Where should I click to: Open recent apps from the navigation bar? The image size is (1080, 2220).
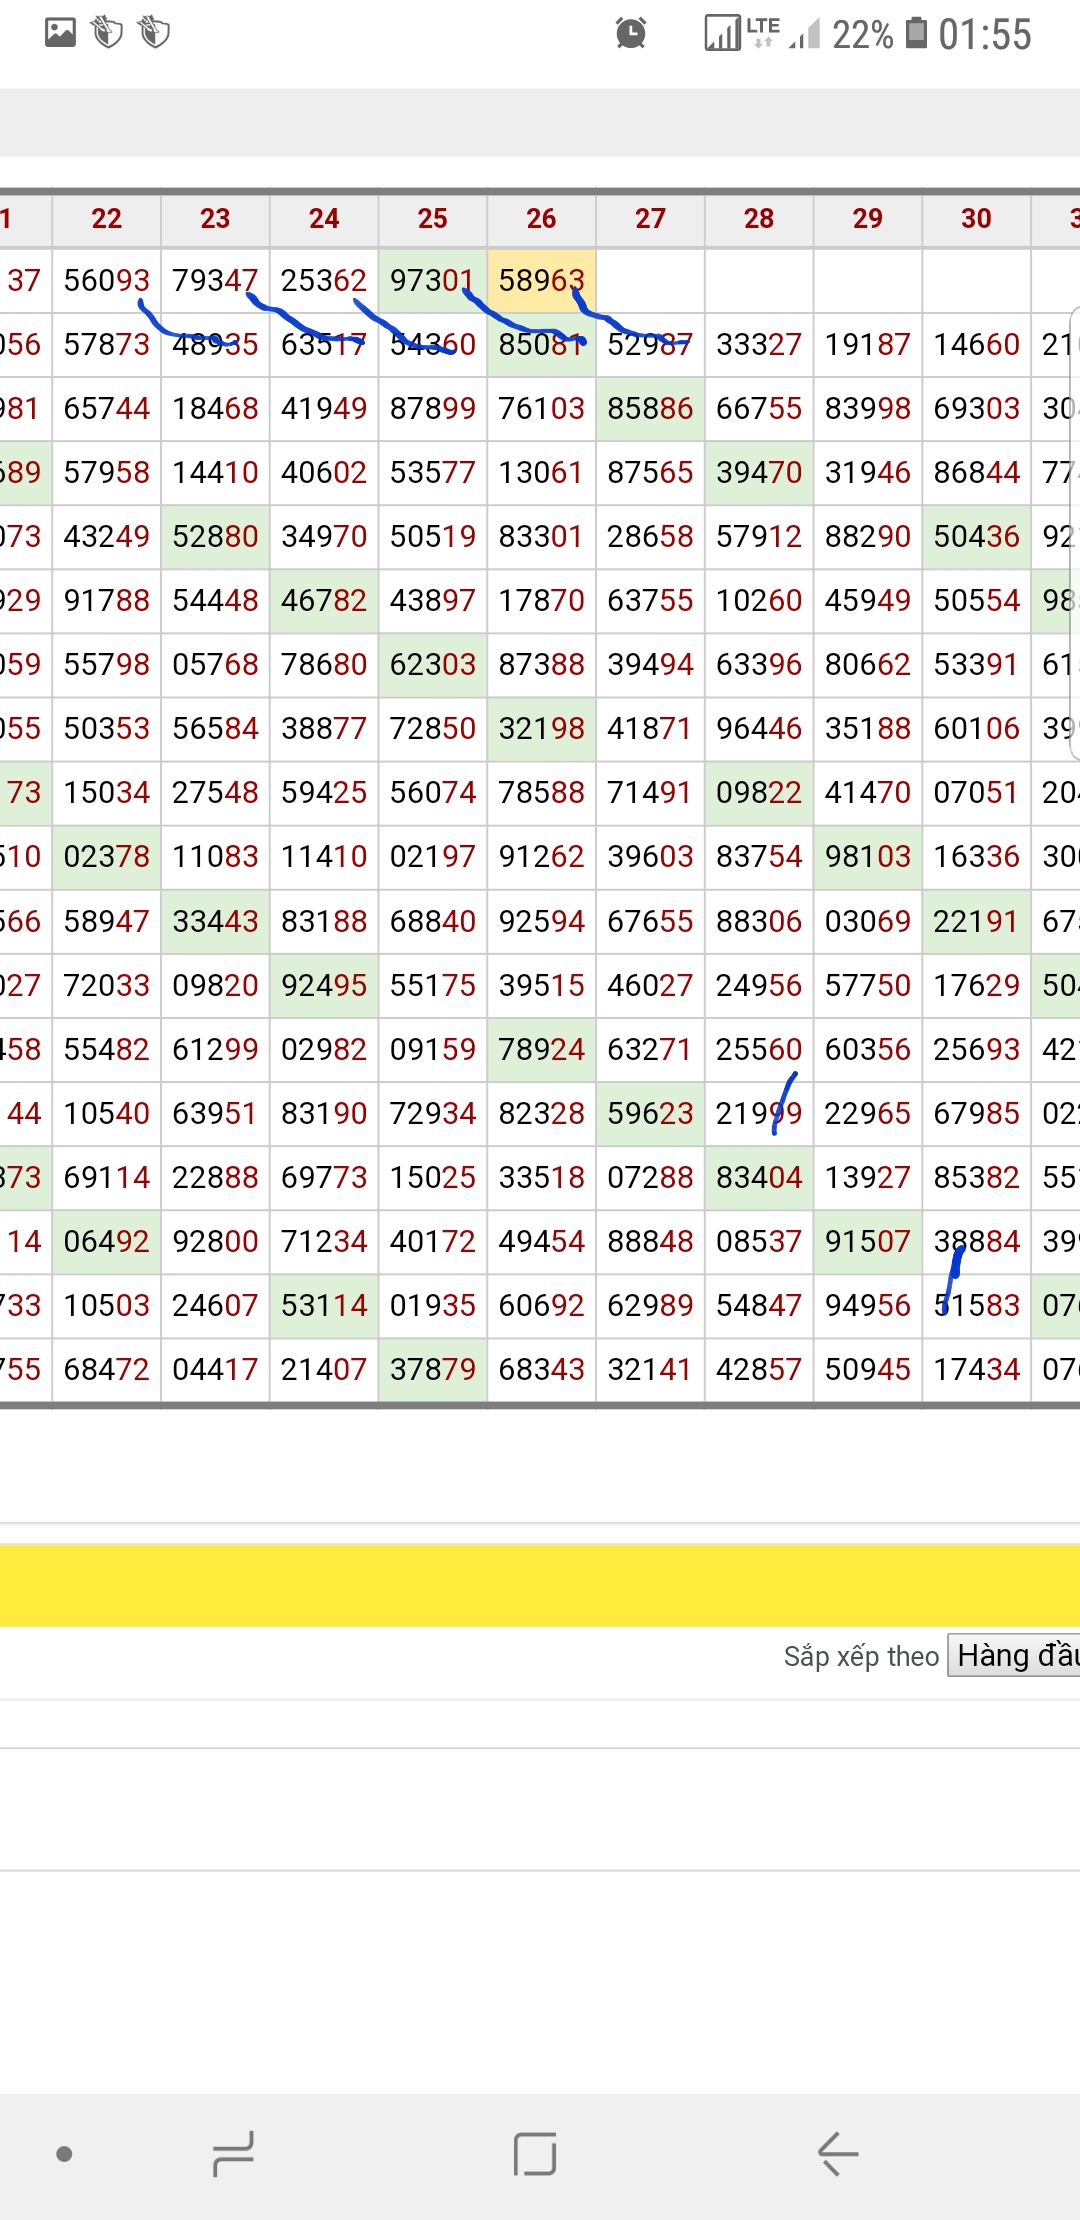point(234,2153)
